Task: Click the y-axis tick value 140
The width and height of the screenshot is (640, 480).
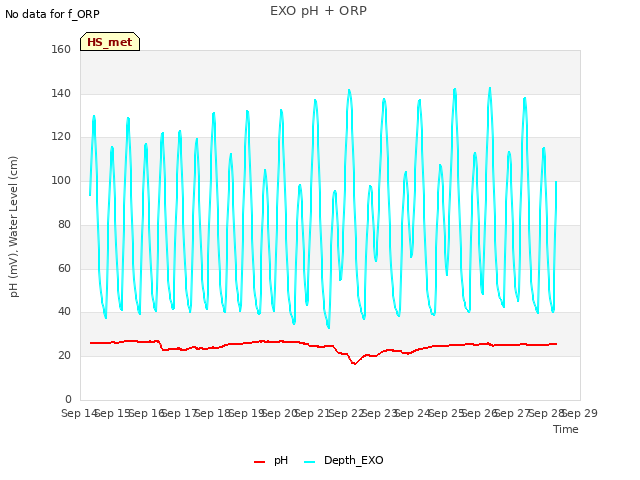Action: [61, 93]
